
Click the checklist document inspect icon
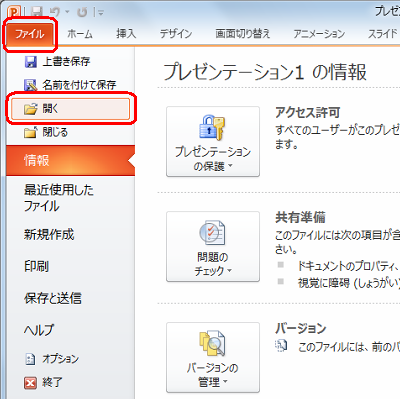click(x=212, y=233)
